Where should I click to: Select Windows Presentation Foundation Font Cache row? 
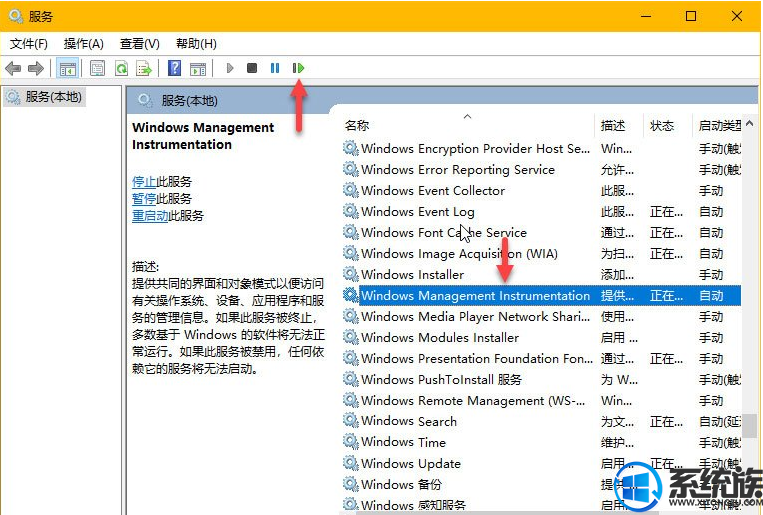click(542, 358)
